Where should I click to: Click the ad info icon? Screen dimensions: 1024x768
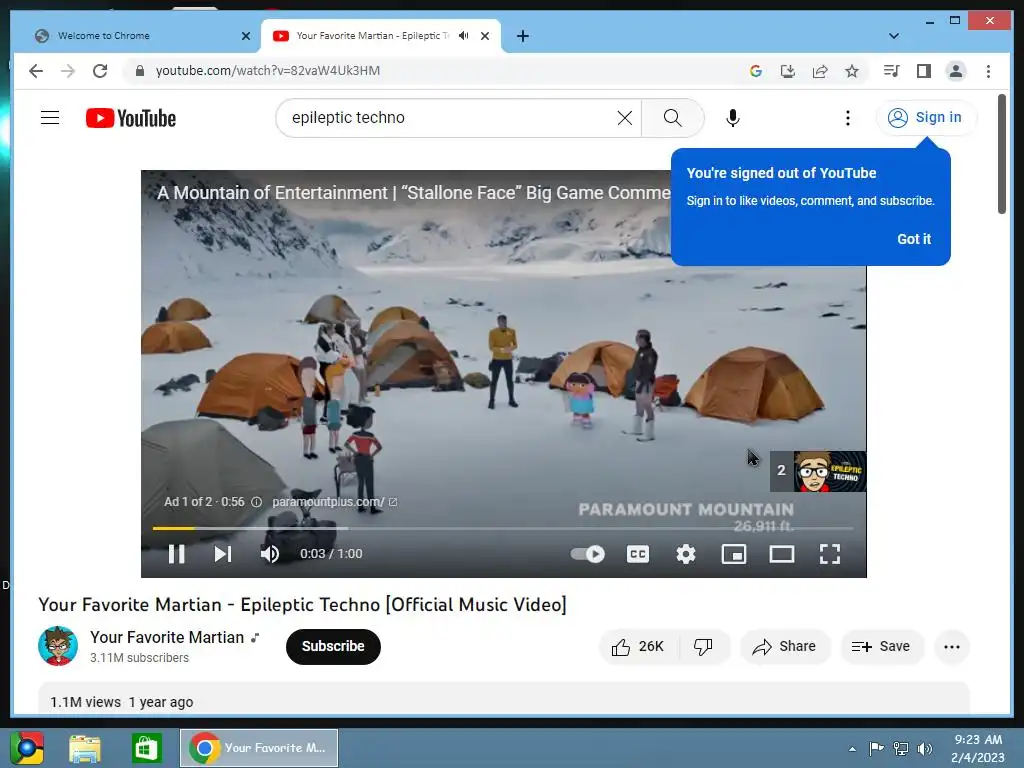[x=257, y=502]
